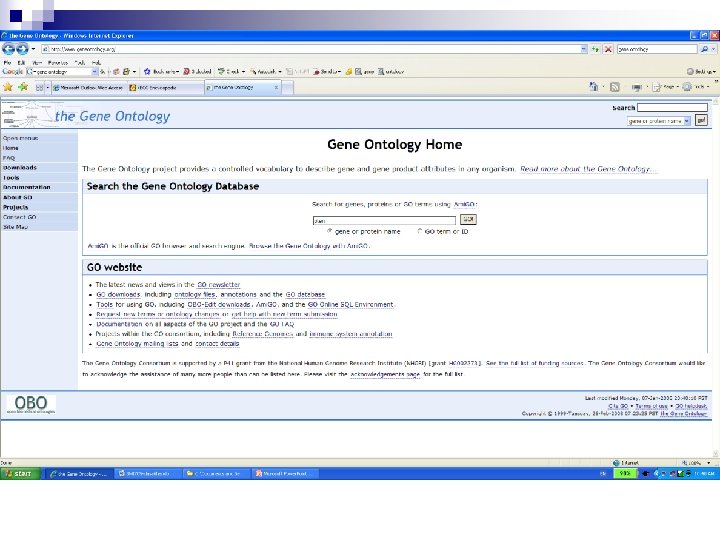This screenshot has width=720, height=540.
Task: Refresh the page with the green arrows icon
Action: [596, 49]
